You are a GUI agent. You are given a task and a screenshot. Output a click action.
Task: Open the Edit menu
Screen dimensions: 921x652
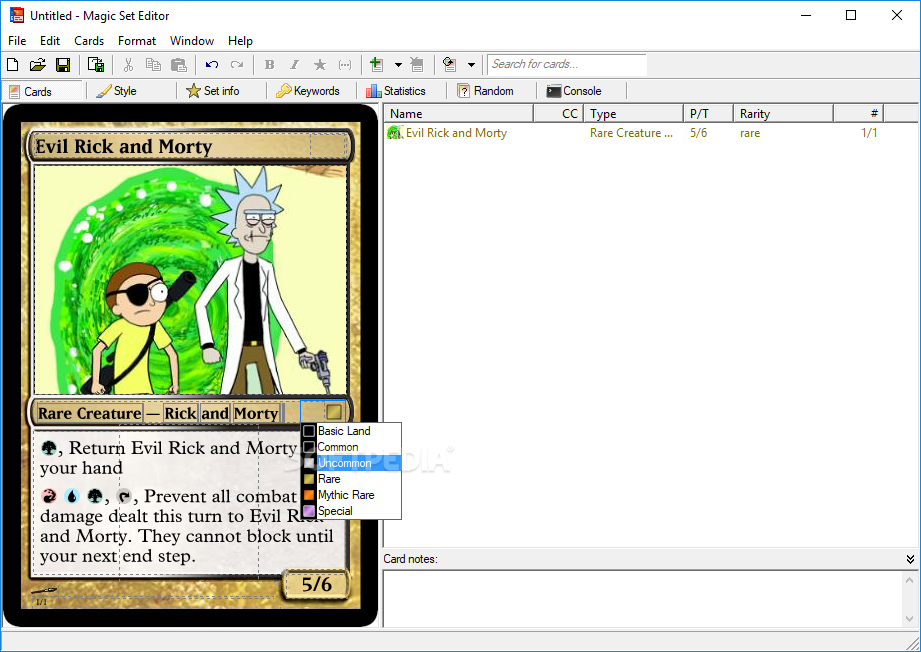tap(50, 41)
